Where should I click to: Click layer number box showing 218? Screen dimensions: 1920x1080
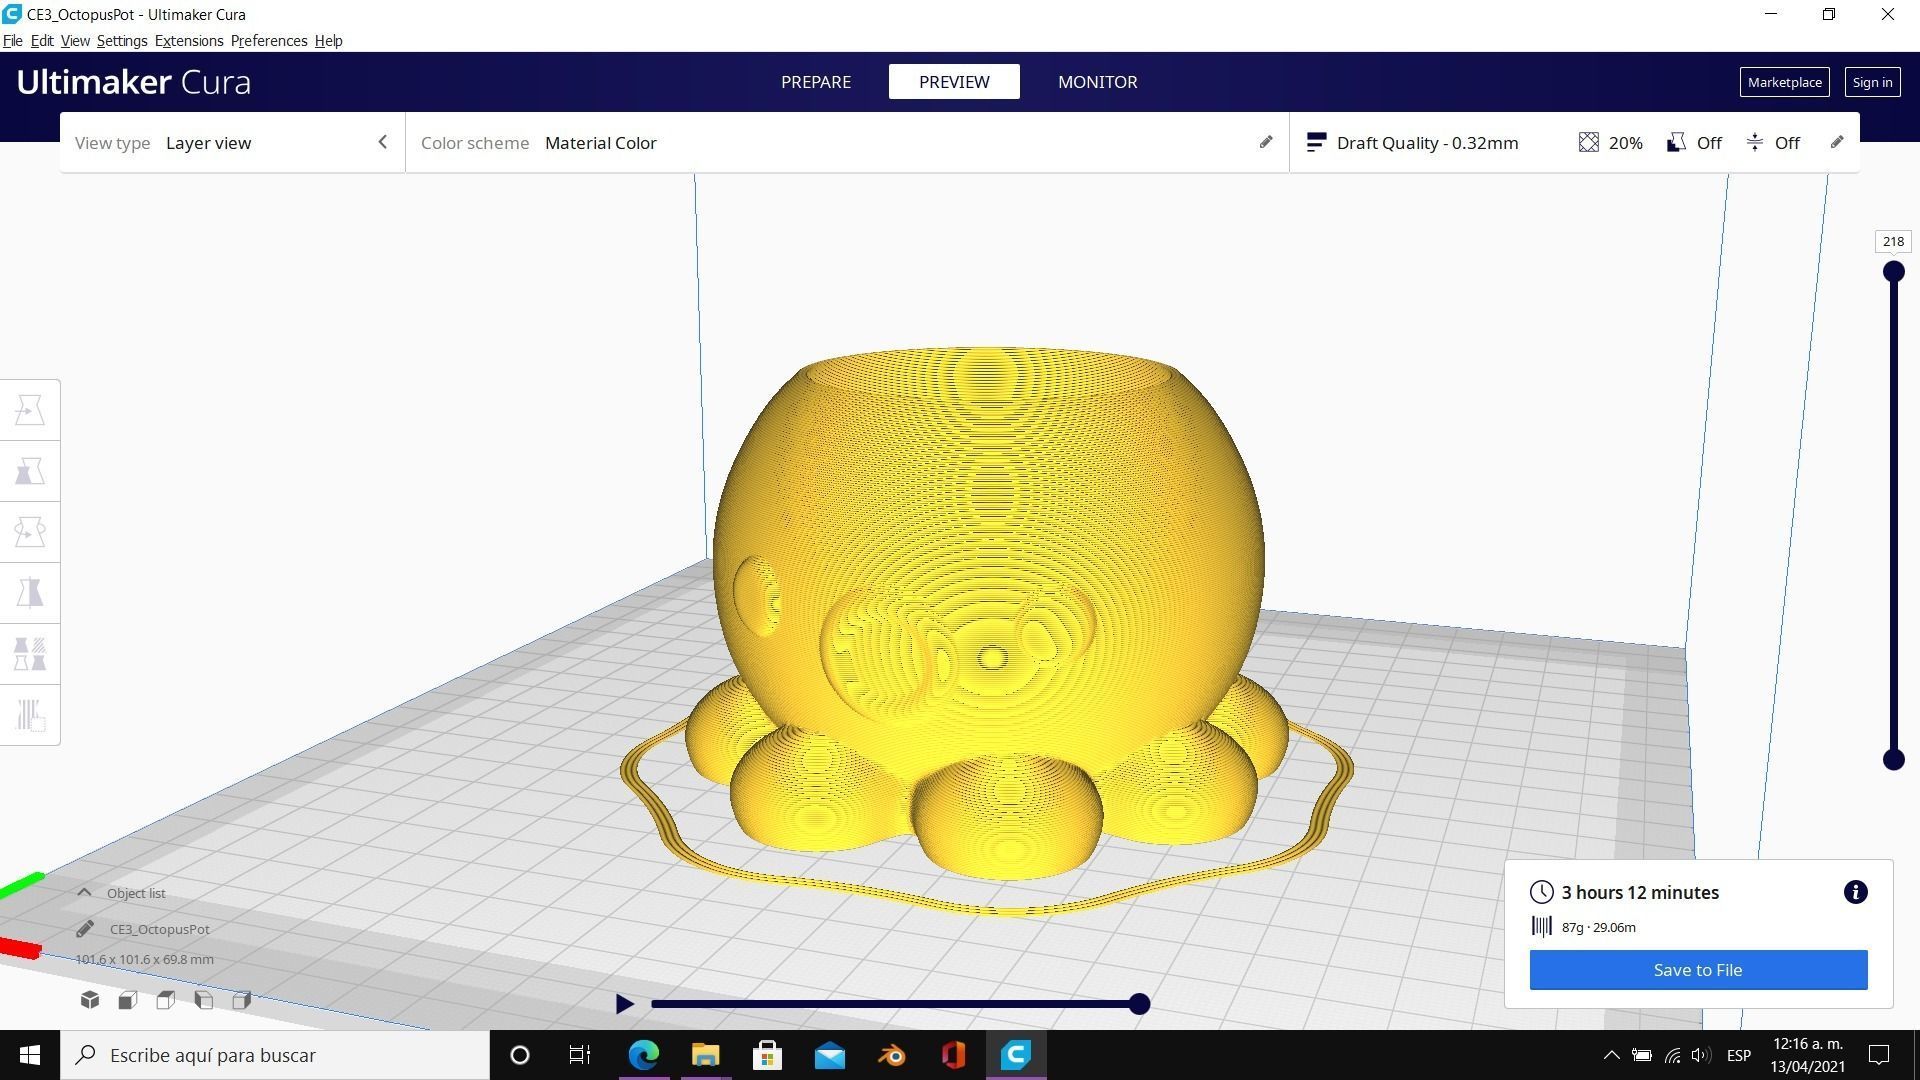click(x=1893, y=241)
